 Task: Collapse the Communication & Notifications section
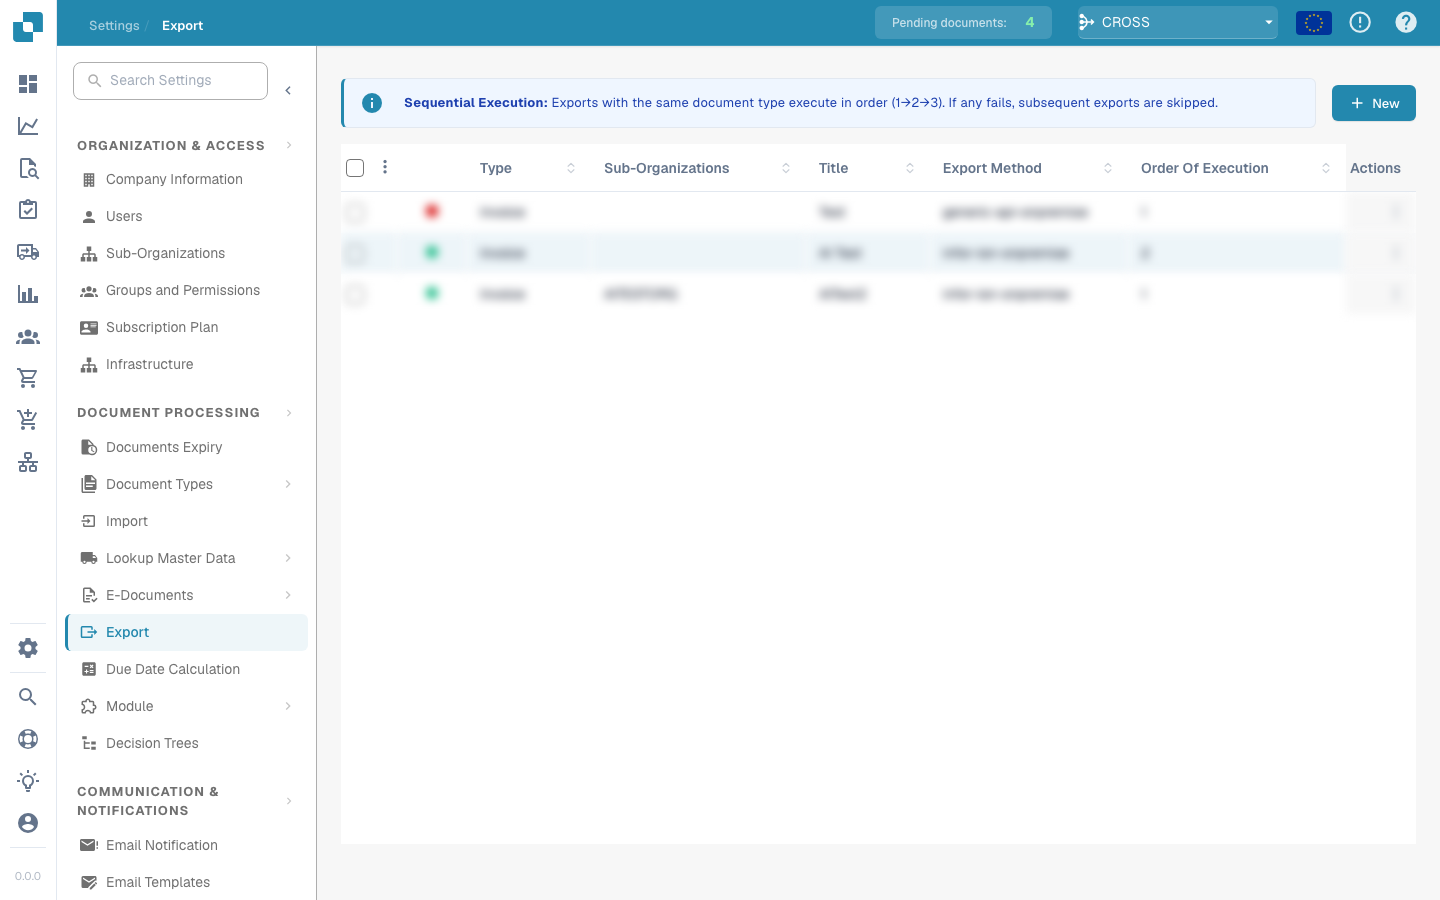tap(289, 801)
